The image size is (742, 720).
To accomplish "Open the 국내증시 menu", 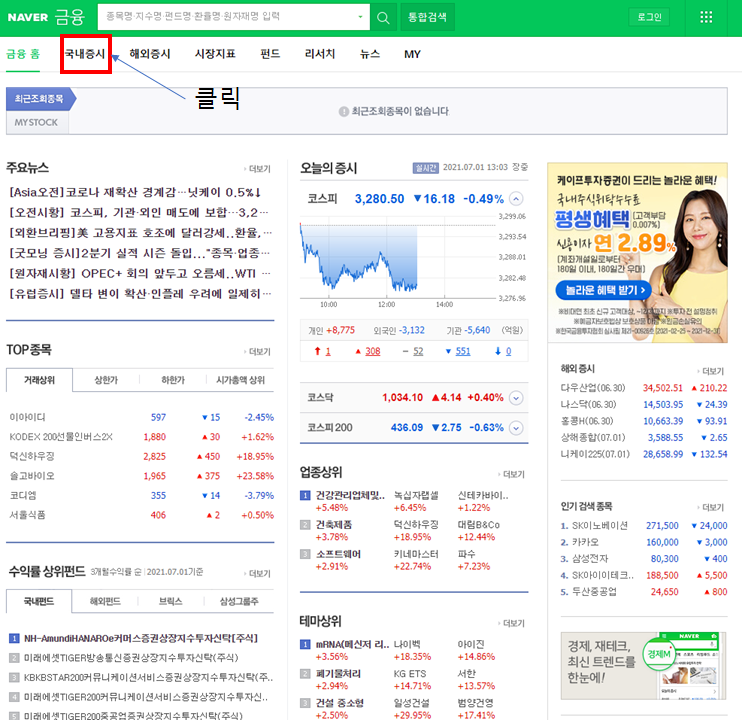I will 85,54.
